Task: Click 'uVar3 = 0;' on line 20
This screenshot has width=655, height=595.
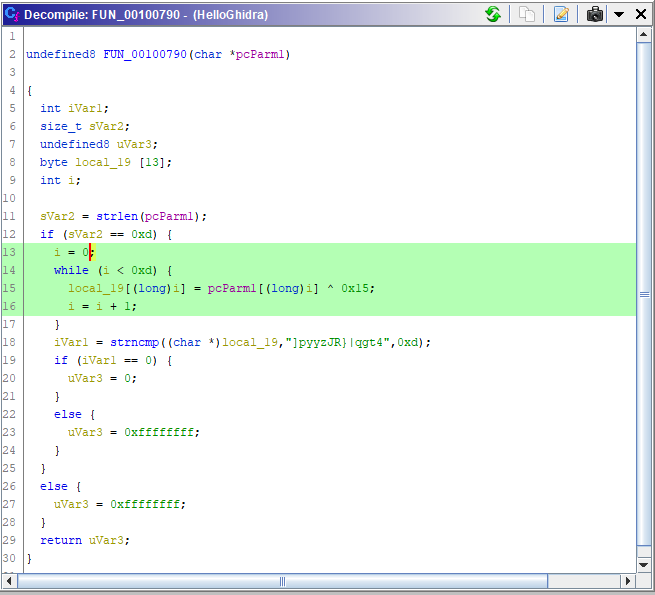Action: (x=102, y=378)
